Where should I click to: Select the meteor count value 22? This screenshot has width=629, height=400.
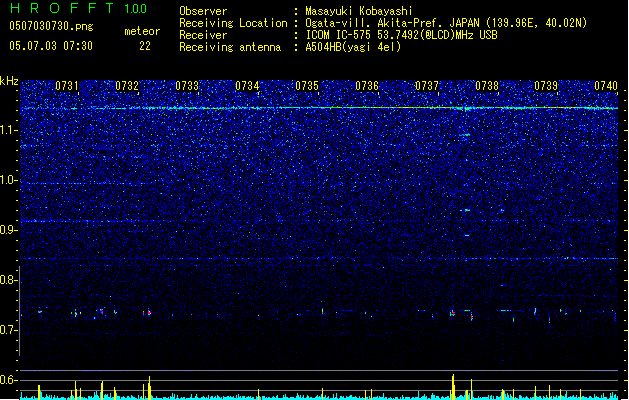click(145, 46)
